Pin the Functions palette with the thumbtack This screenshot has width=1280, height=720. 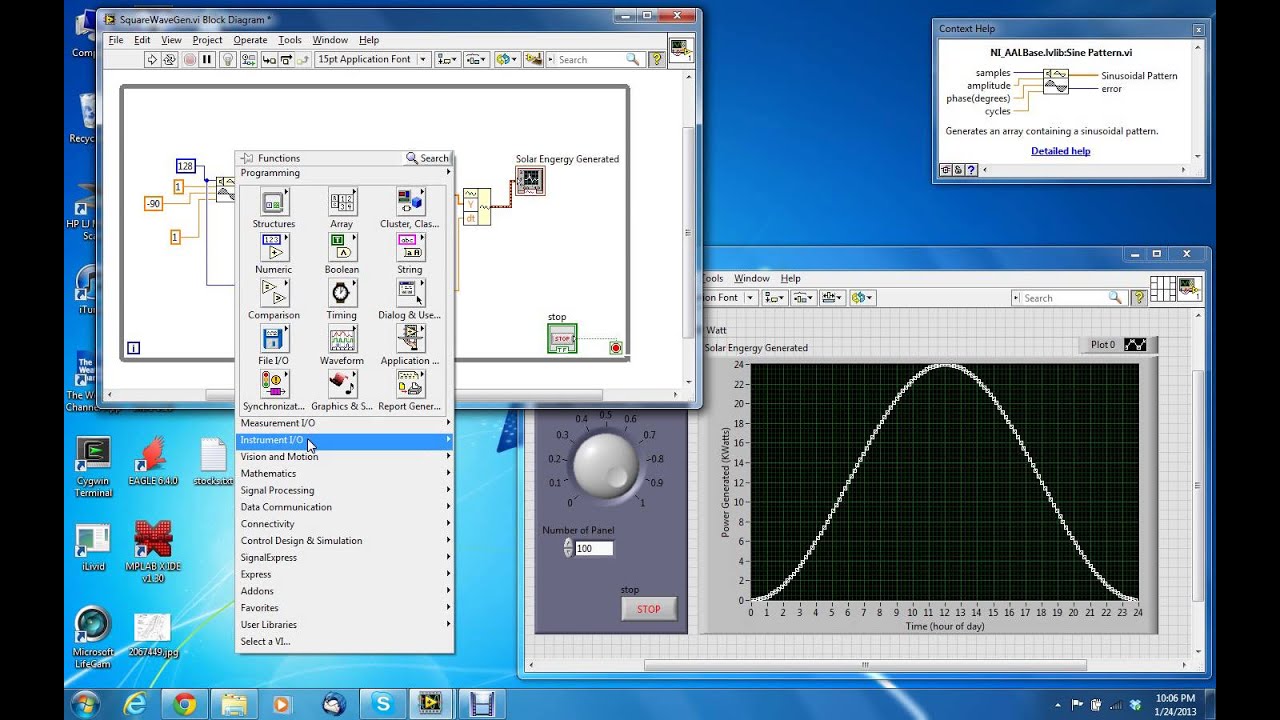pos(246,158)
